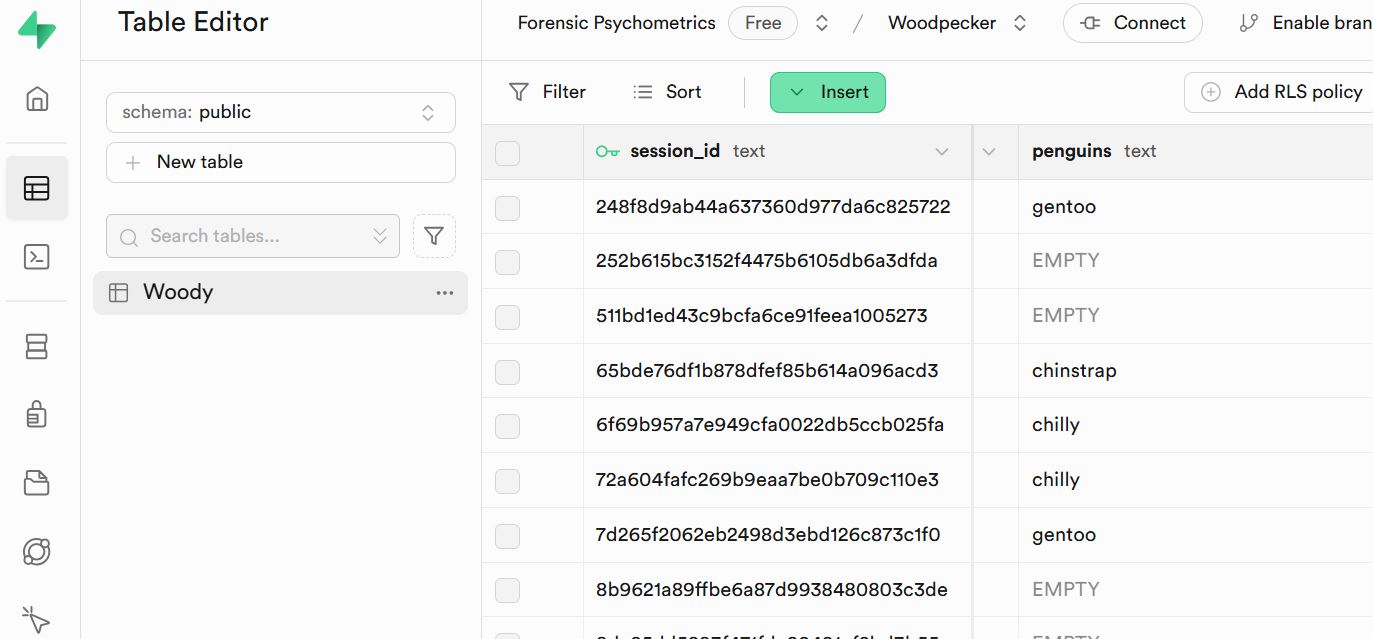Image resolution: width=1373 pixels, height=639 pixels.
Task: Open the Supabase home logo
Action: pyautogui.click(x=37, y=30)
